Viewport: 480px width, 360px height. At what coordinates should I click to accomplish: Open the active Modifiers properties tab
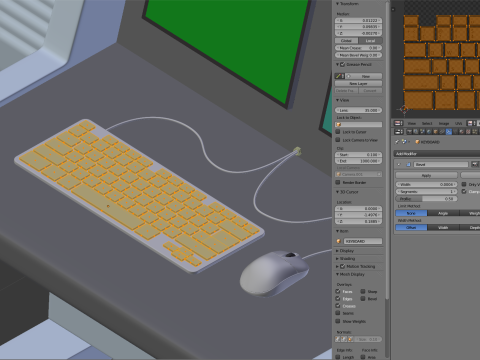pyautogui.click(x=449, y=131)
